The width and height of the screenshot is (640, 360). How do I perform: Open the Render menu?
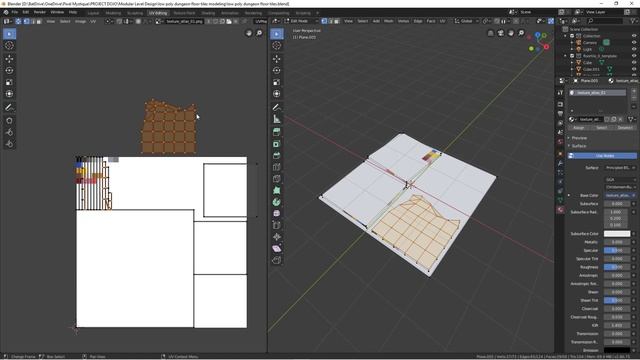(x=40, y=12)
